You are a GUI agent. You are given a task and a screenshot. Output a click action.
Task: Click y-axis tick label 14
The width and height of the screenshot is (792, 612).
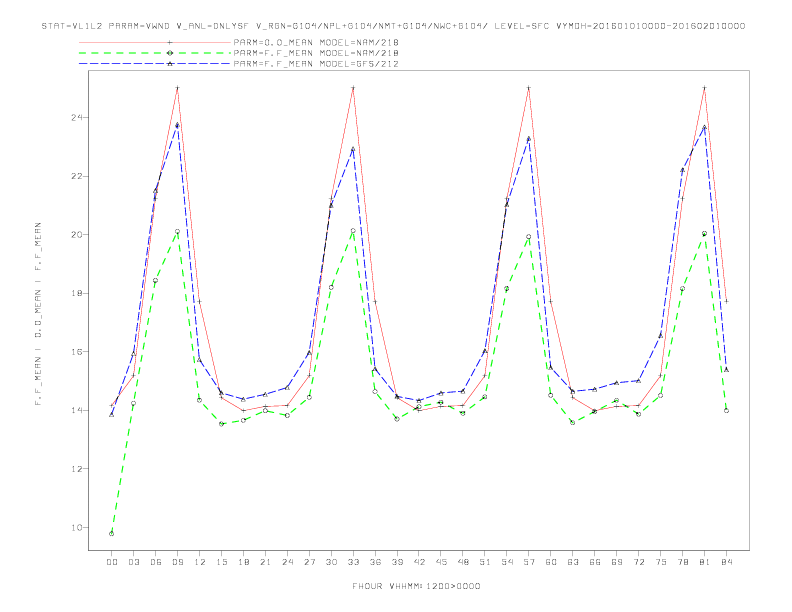[76, 410]
